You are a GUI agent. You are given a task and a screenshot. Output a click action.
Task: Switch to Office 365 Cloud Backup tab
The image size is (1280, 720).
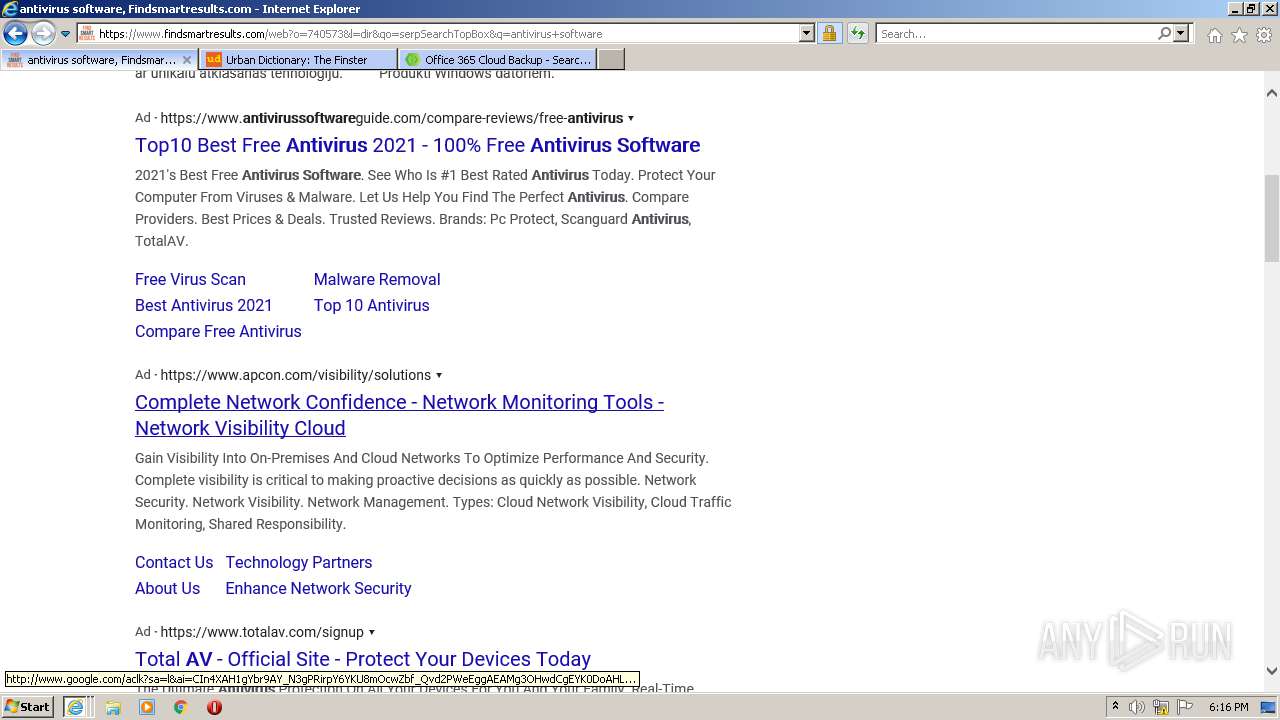(497, 59)
